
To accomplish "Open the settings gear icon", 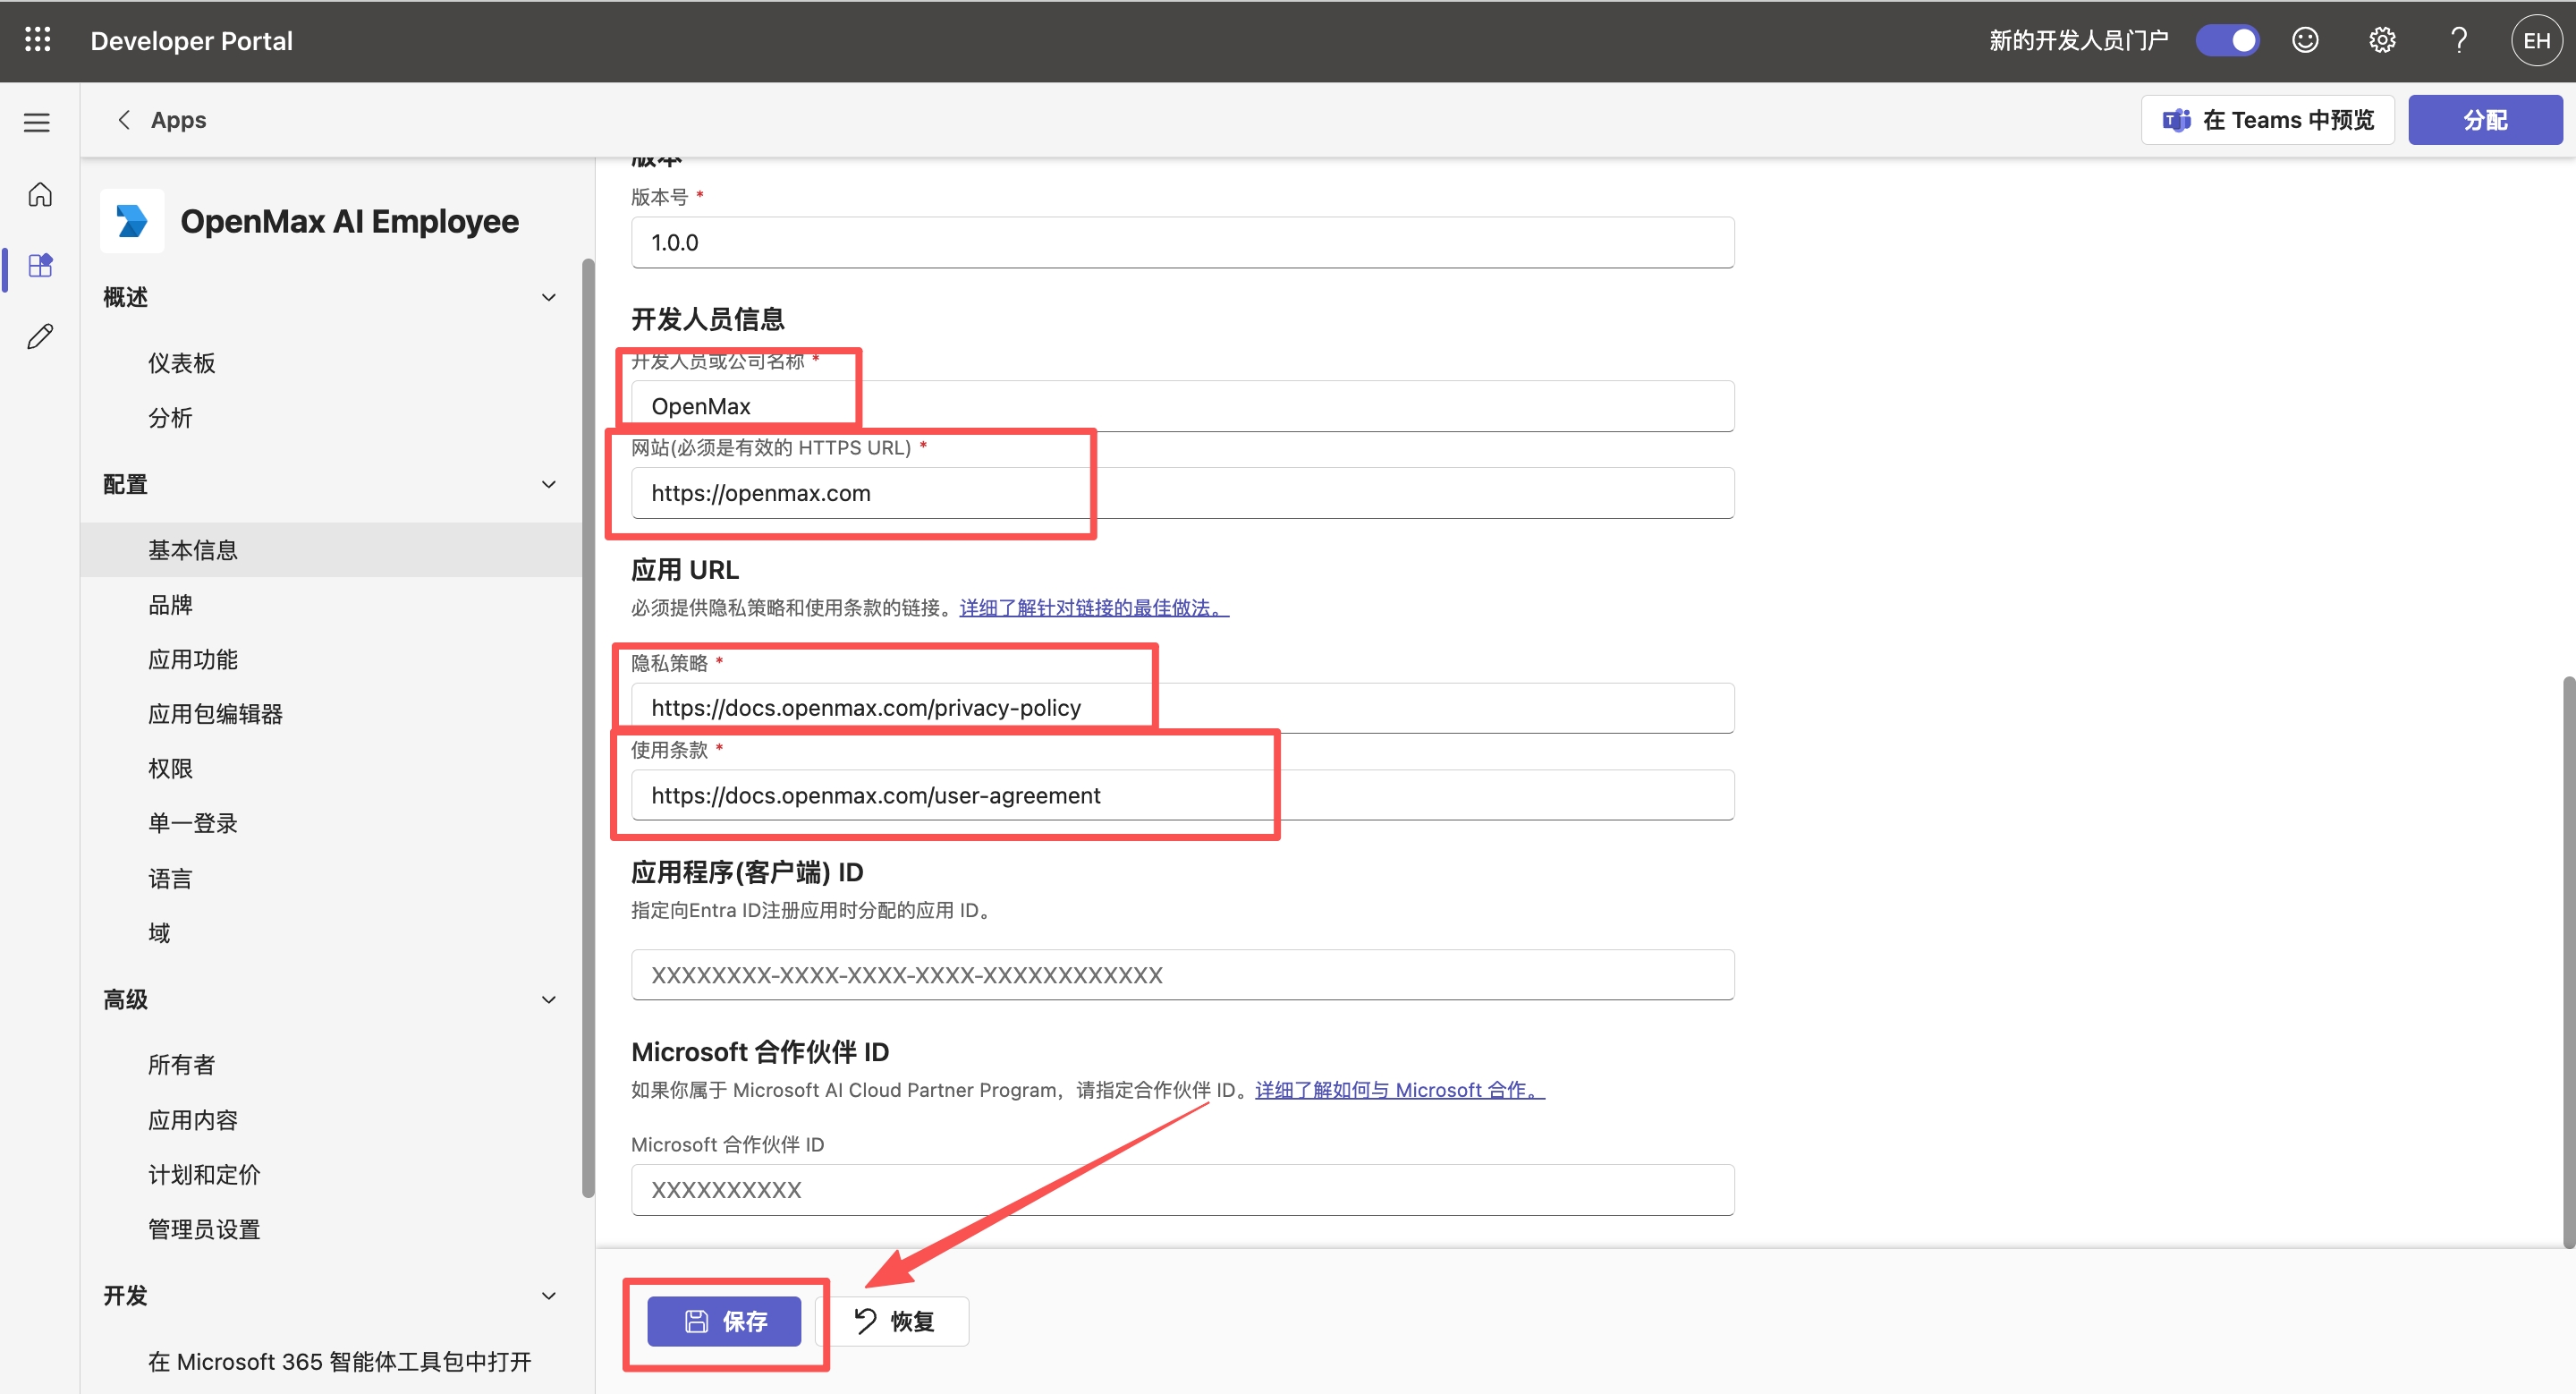I will point(2382,40).
